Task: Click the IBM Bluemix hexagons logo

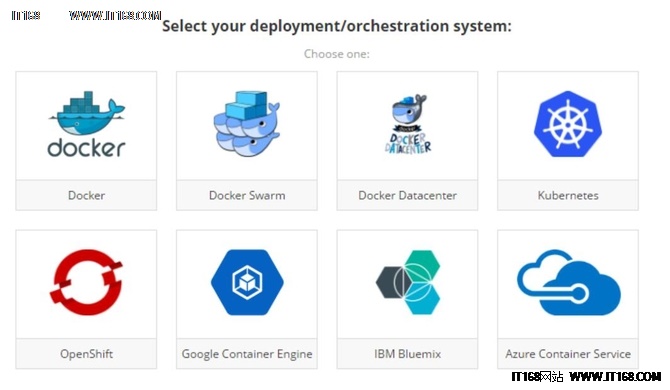Action: (408, 282)
